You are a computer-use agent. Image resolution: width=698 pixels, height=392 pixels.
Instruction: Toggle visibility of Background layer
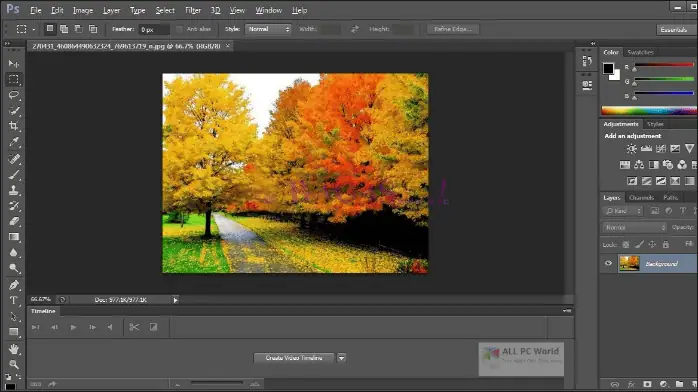click(608, 263)
